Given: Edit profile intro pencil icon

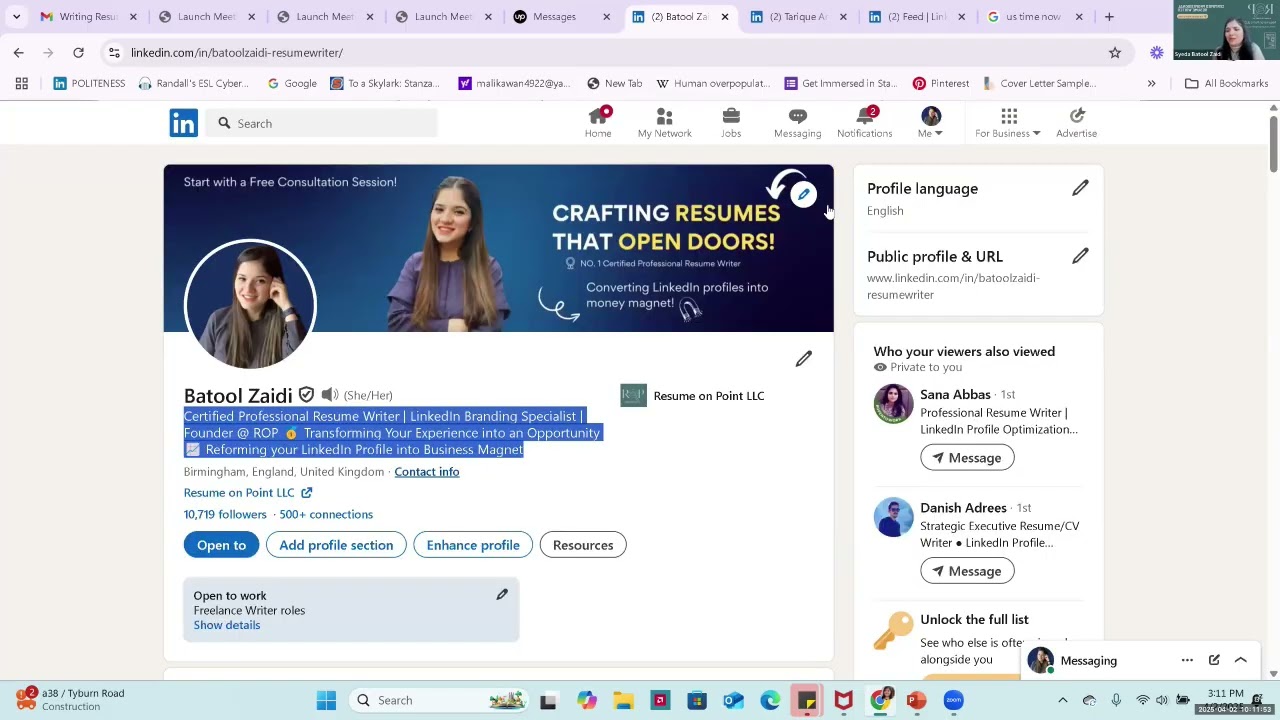Looking at the screenshot, I should pyautogui.click(x=803, y=359).
